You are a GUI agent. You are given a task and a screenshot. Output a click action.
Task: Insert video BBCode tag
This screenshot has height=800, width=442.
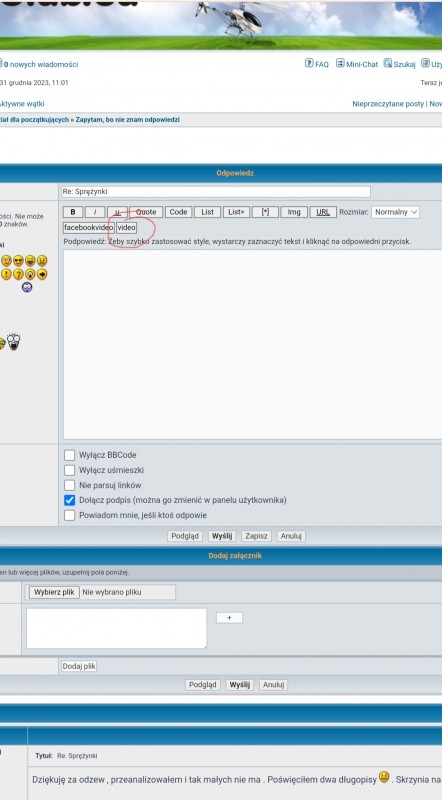coord(127,228)
